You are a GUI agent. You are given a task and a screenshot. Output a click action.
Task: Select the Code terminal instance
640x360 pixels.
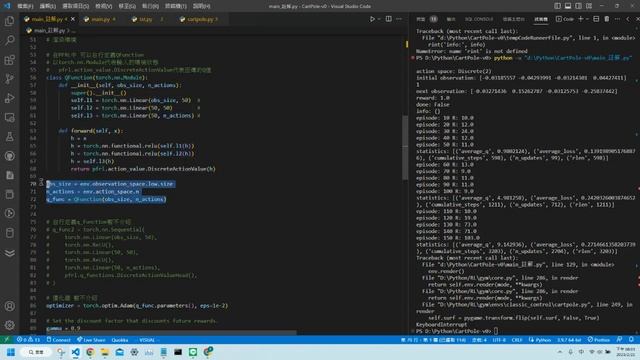pos(564,19)
